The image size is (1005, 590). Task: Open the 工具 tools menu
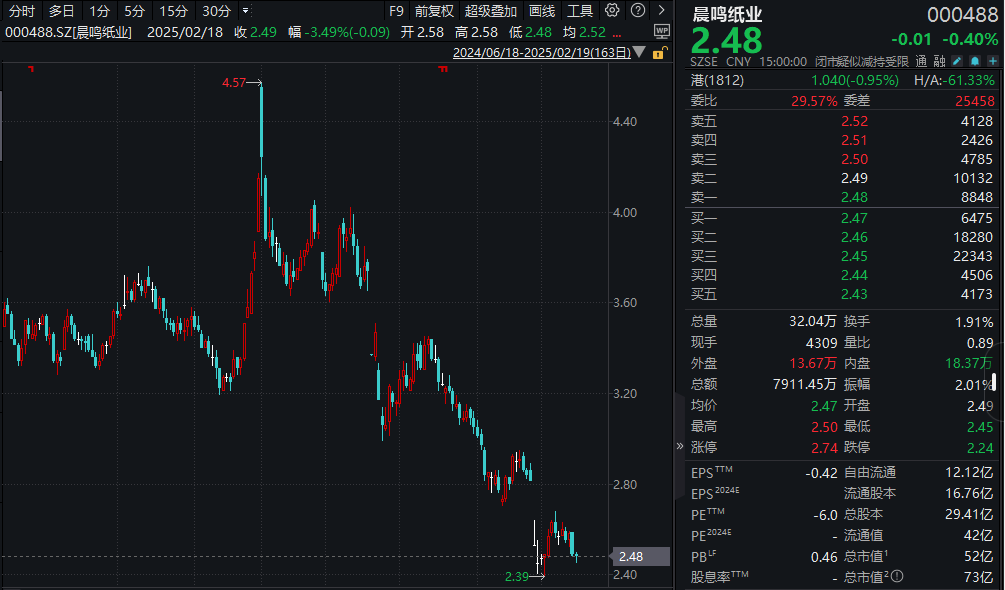[x=580, y=11]
